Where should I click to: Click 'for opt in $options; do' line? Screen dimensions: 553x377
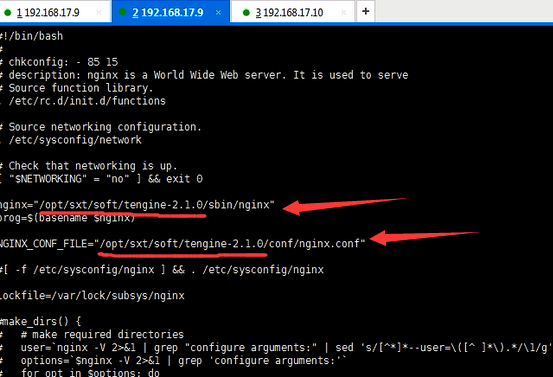pos(90,372)
